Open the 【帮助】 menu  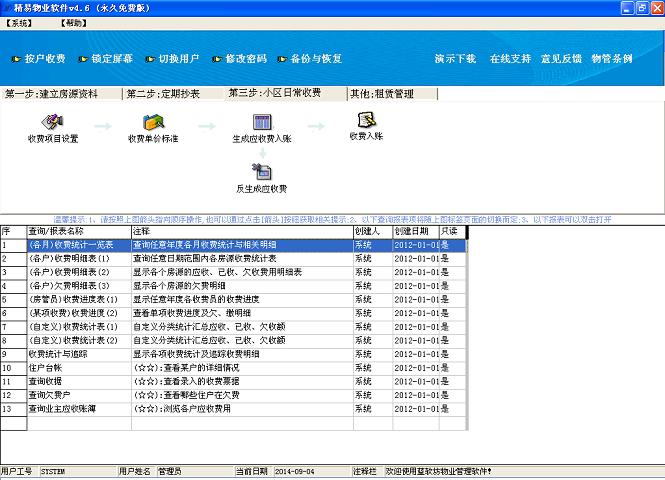coord(73,23)
